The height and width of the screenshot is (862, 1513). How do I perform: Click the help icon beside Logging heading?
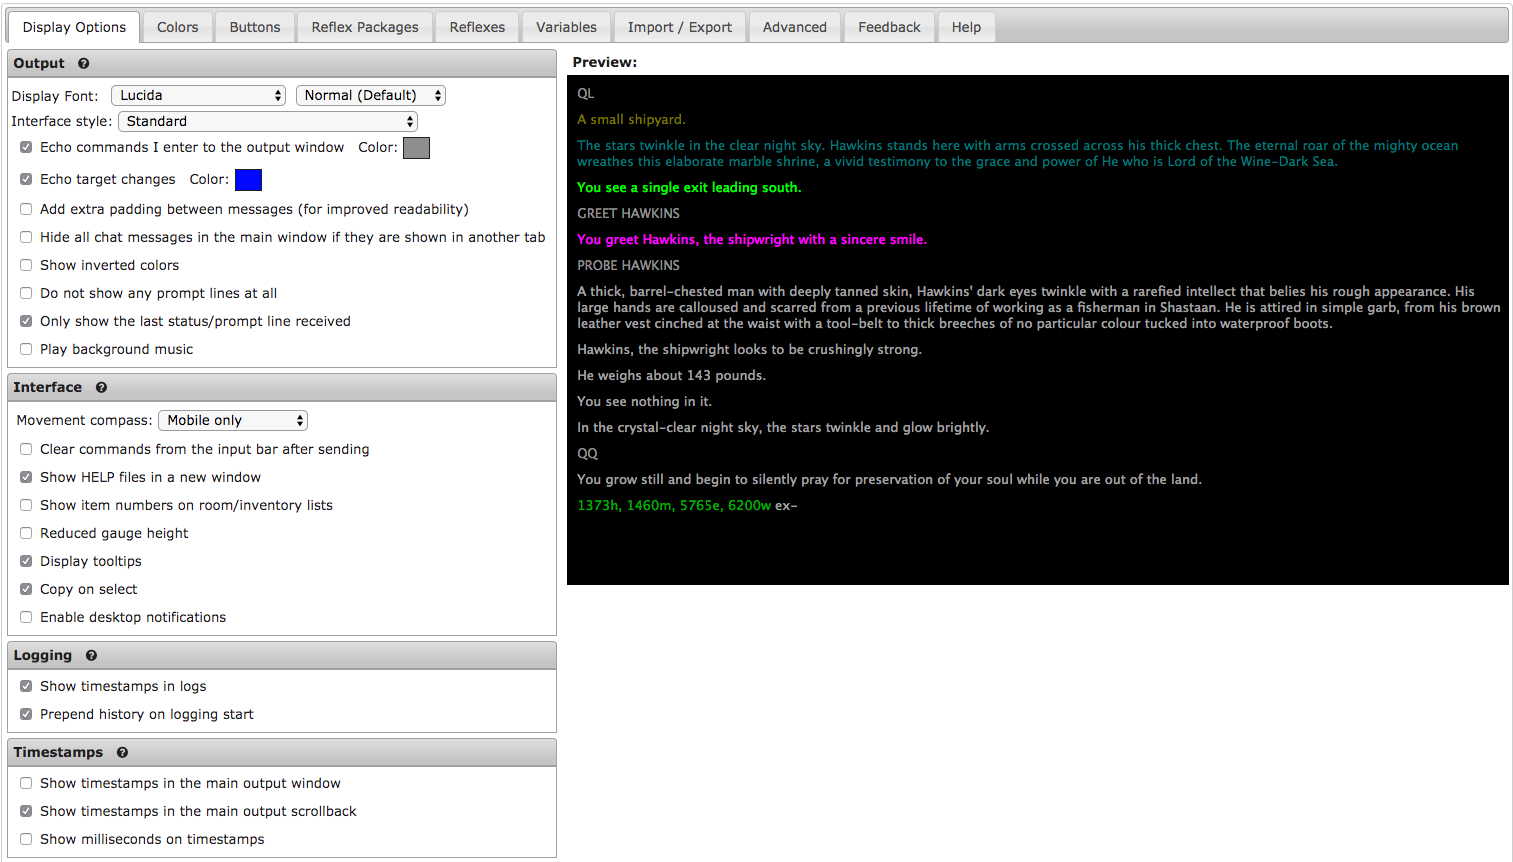(x=91, y=656)
